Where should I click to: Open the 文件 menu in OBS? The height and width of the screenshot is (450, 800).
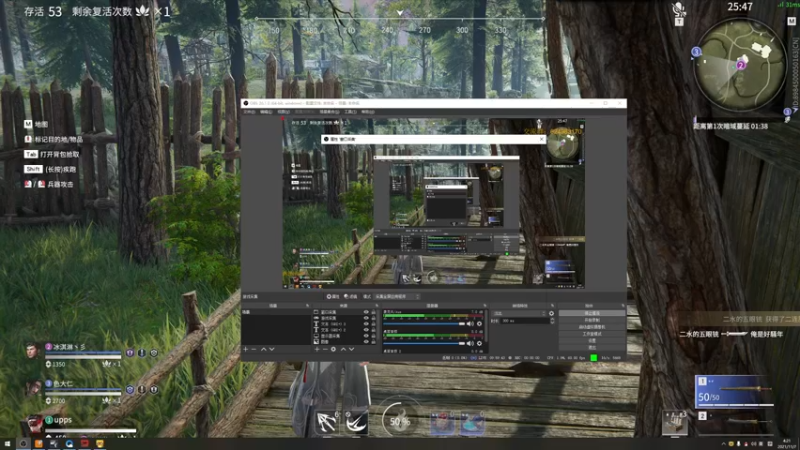click(x=249, y=112)
